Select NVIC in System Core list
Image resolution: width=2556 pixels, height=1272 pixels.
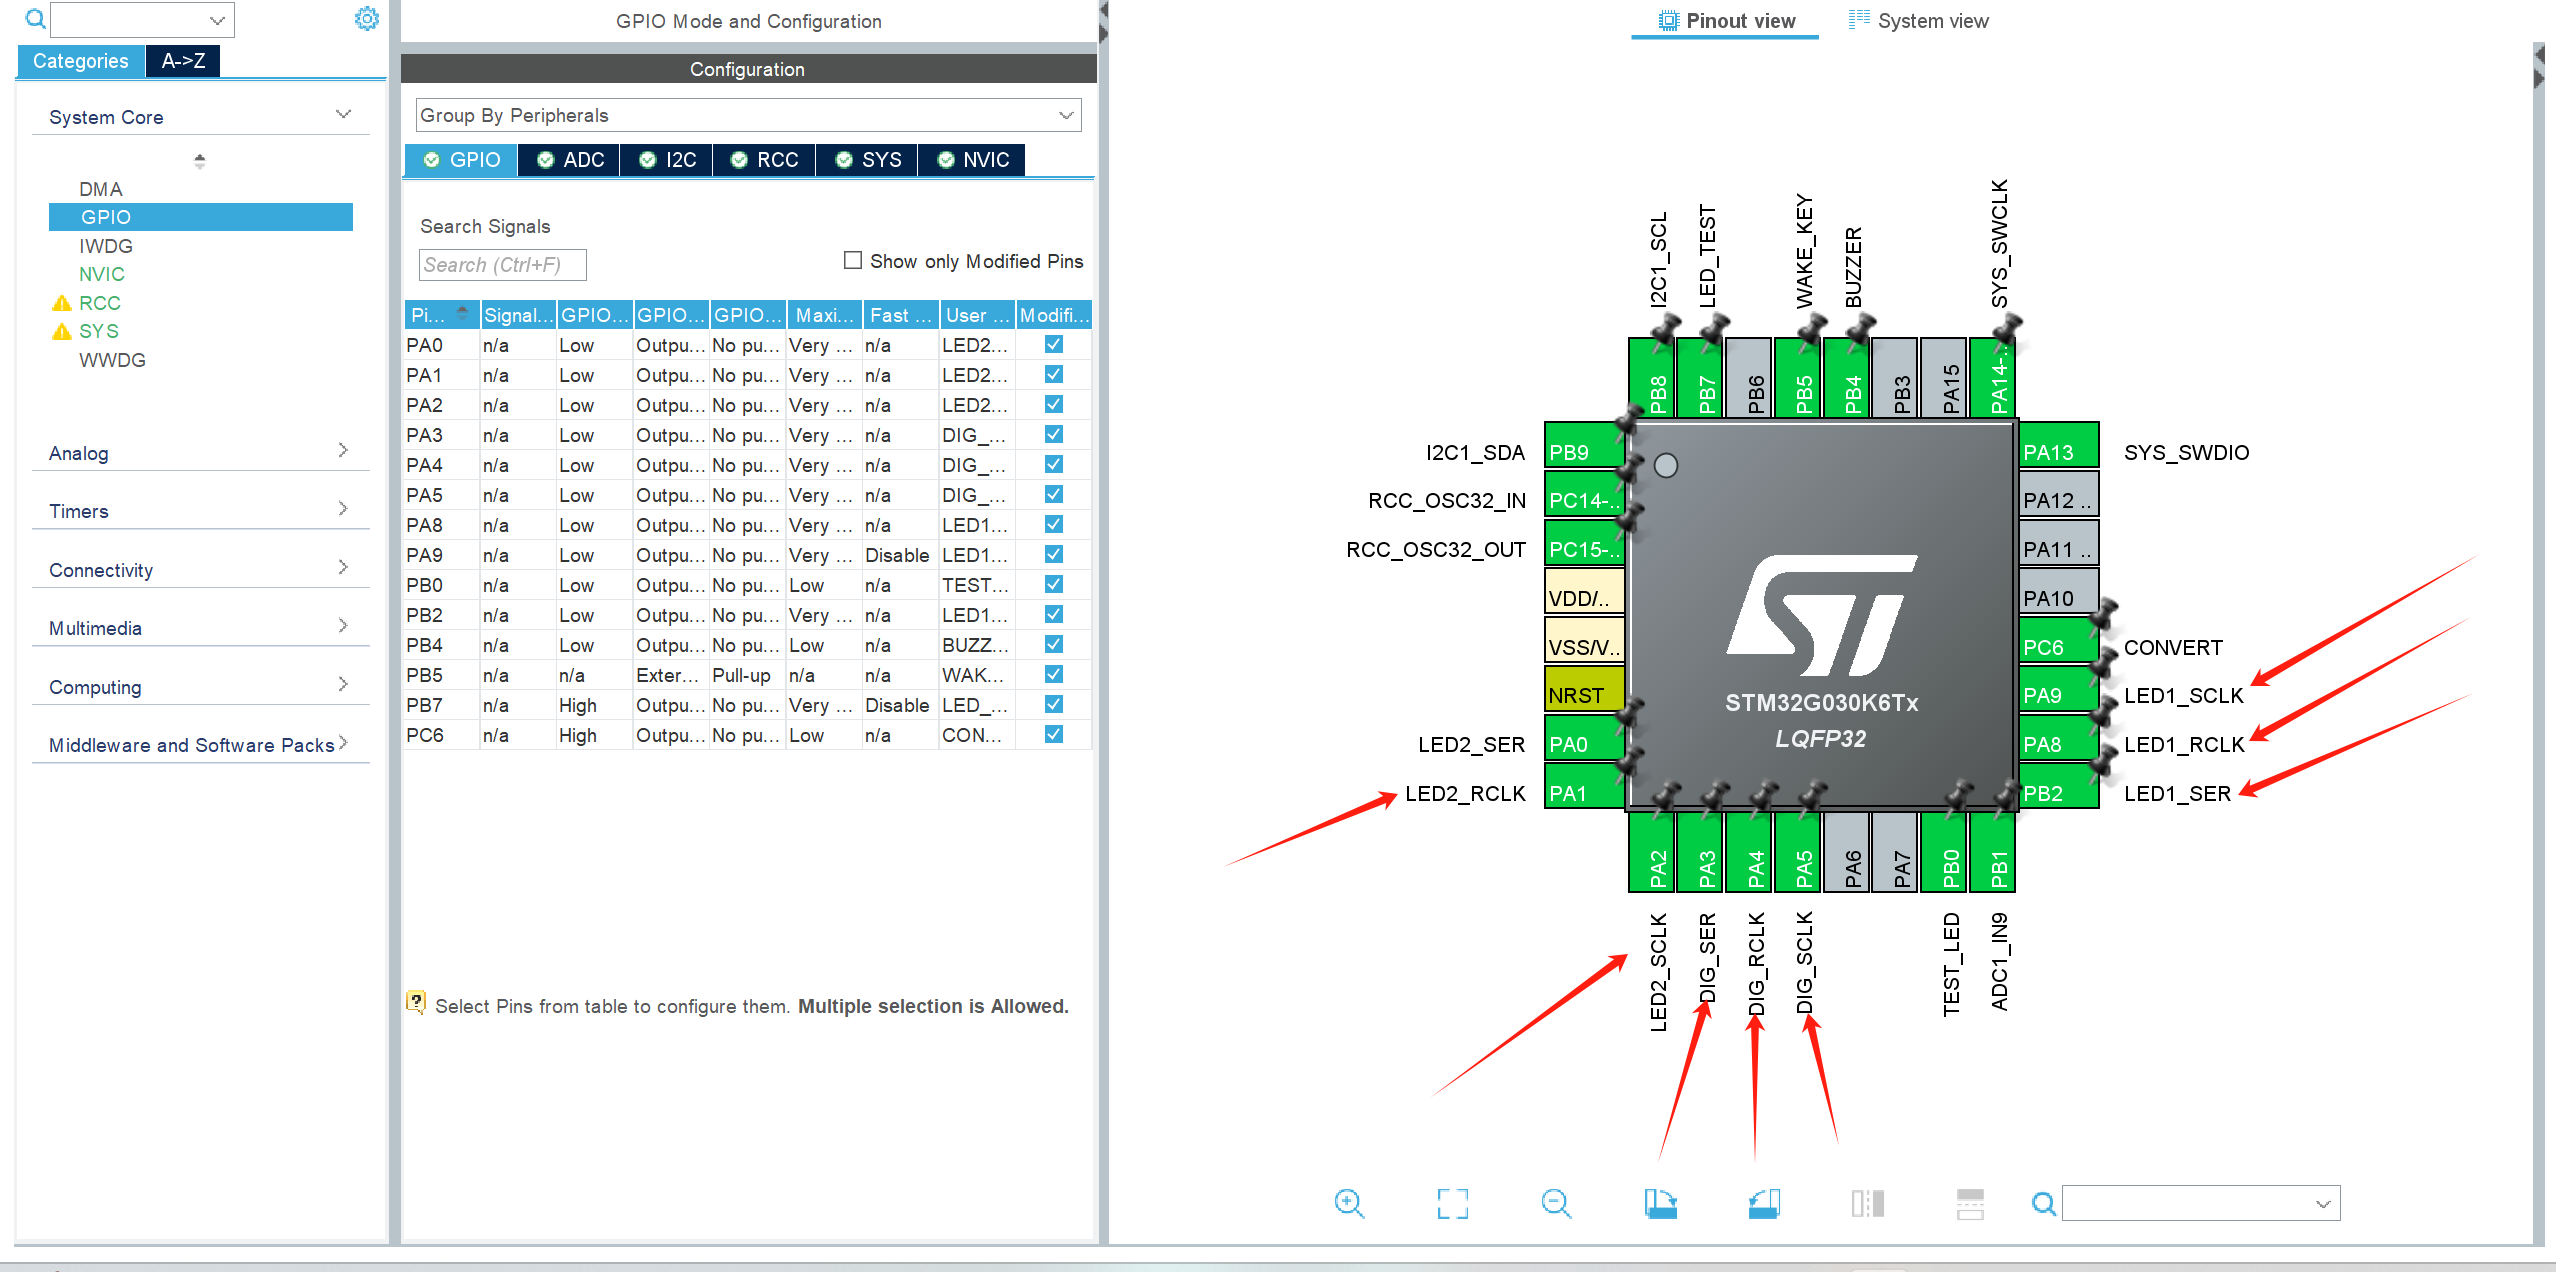point(102,273)
